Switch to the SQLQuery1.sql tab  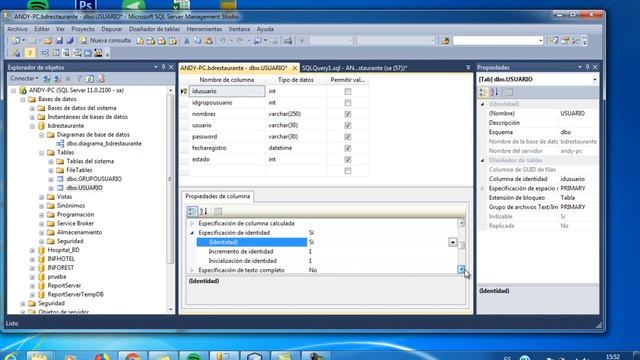pos(354,68)
